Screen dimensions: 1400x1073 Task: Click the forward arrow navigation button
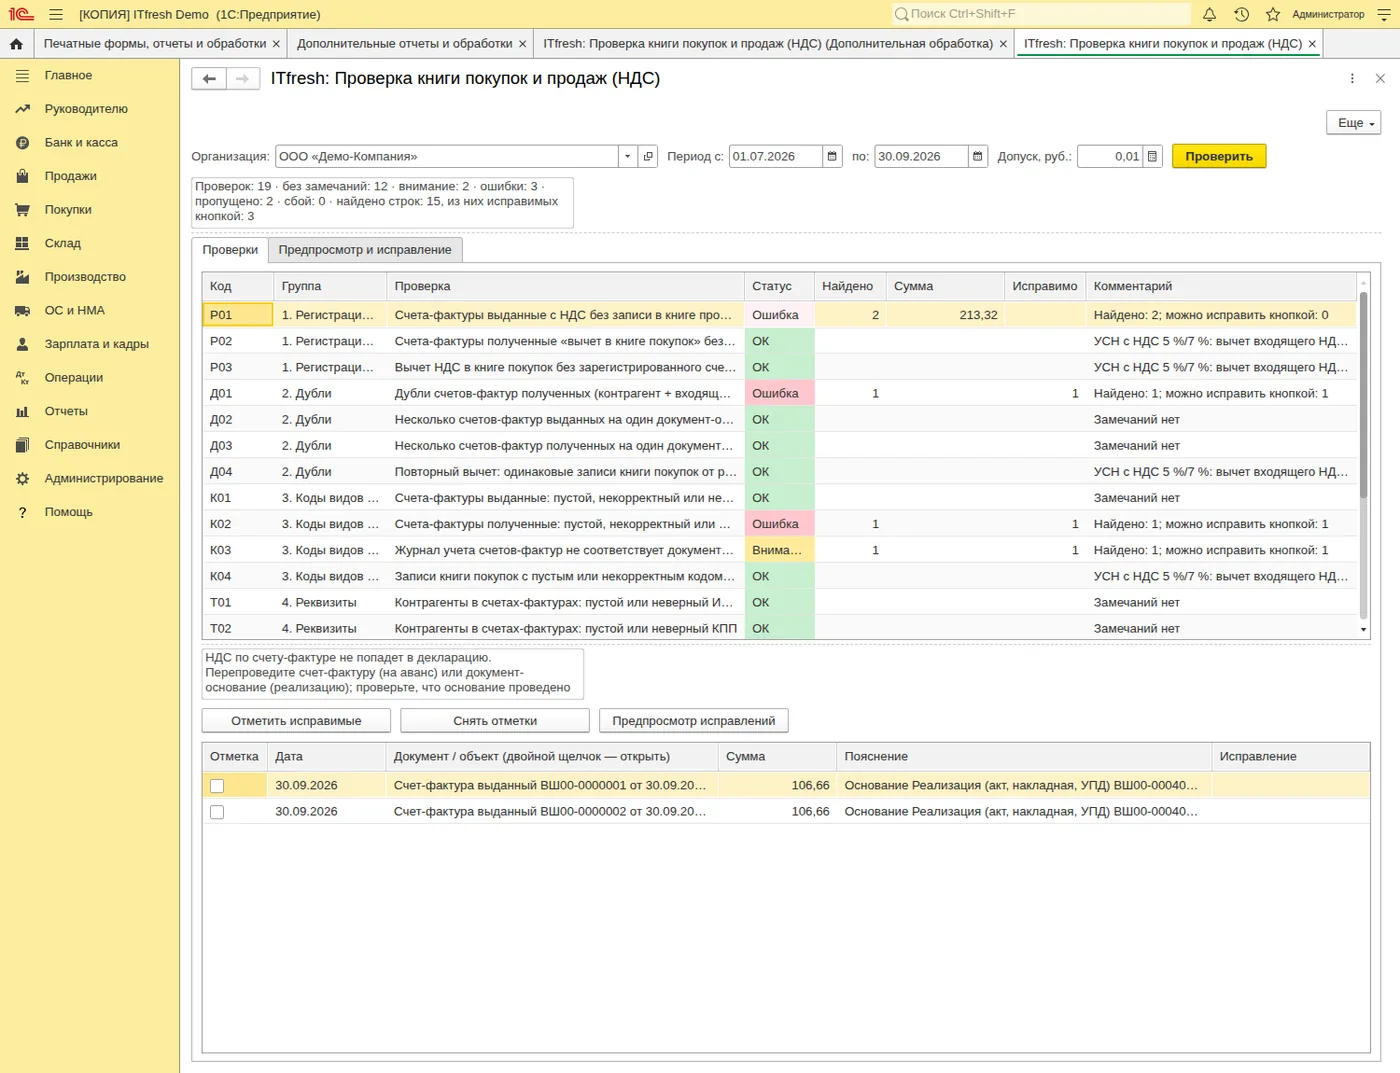point(243,79)
